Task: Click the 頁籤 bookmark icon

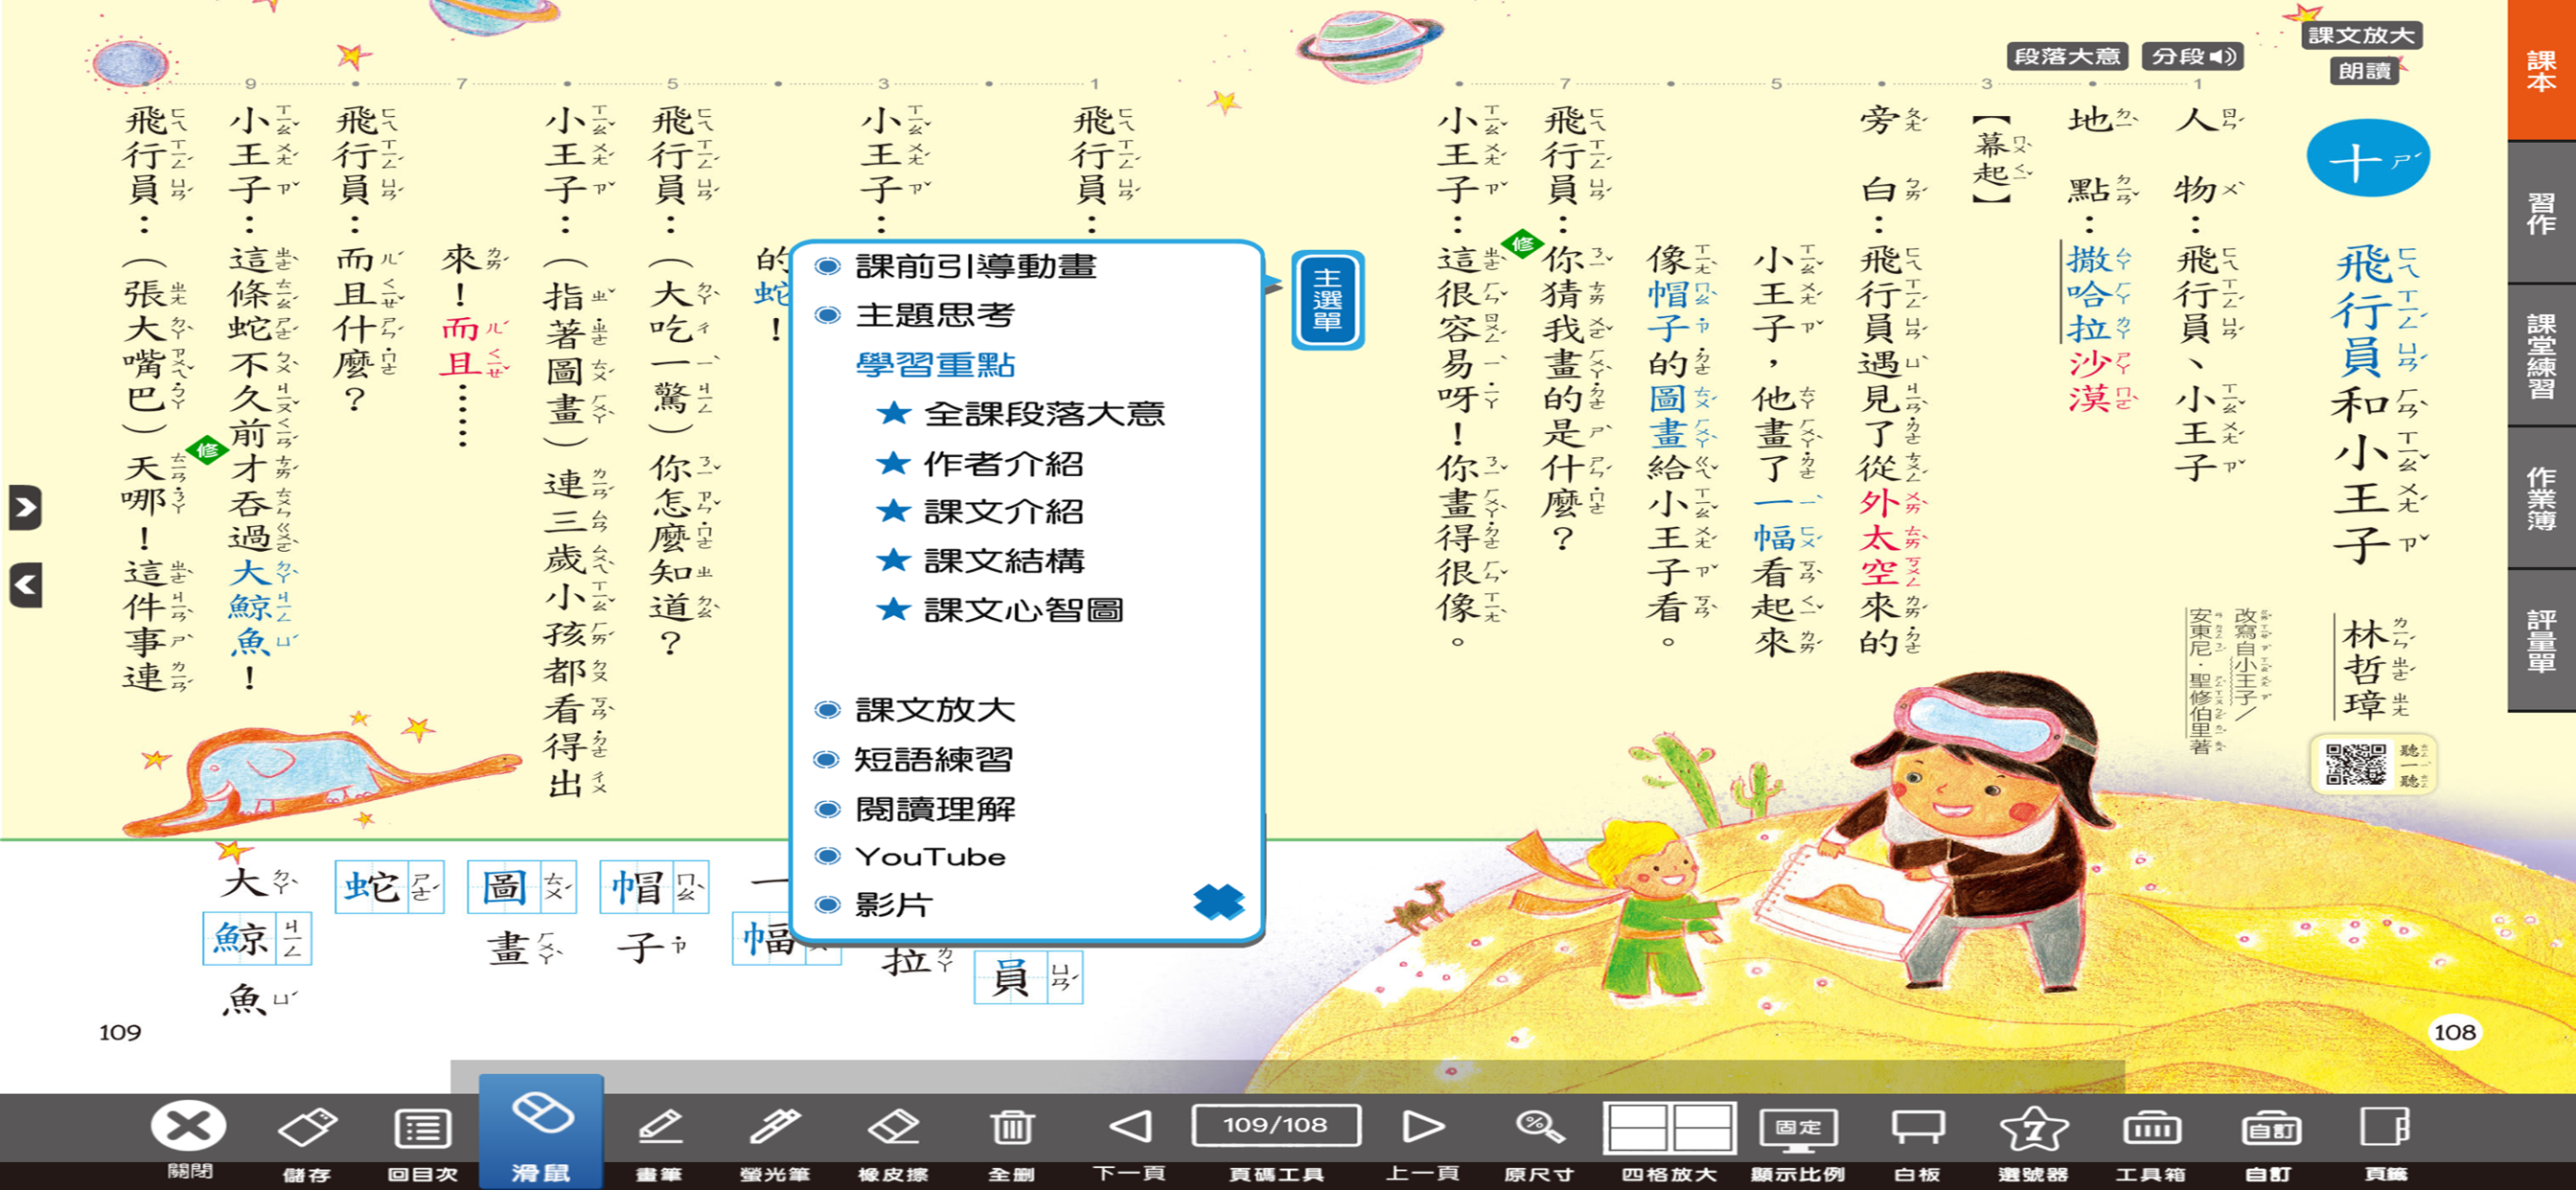Action: (x=2385, y=1128)
